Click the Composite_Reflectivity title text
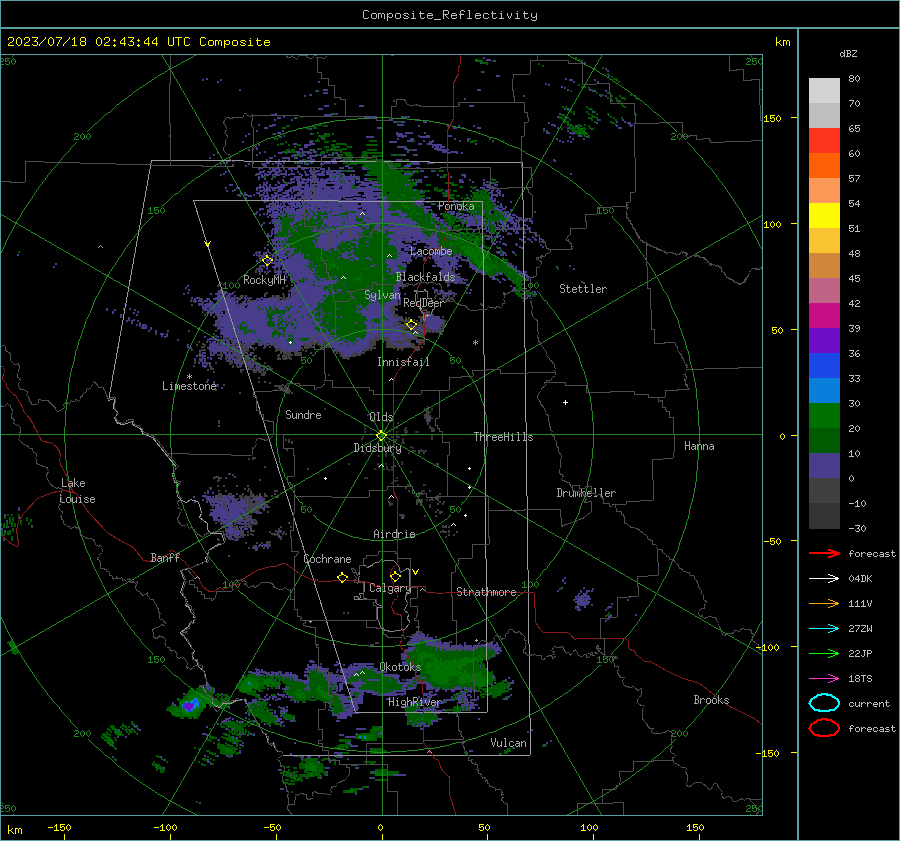 (x=449, y=15)
